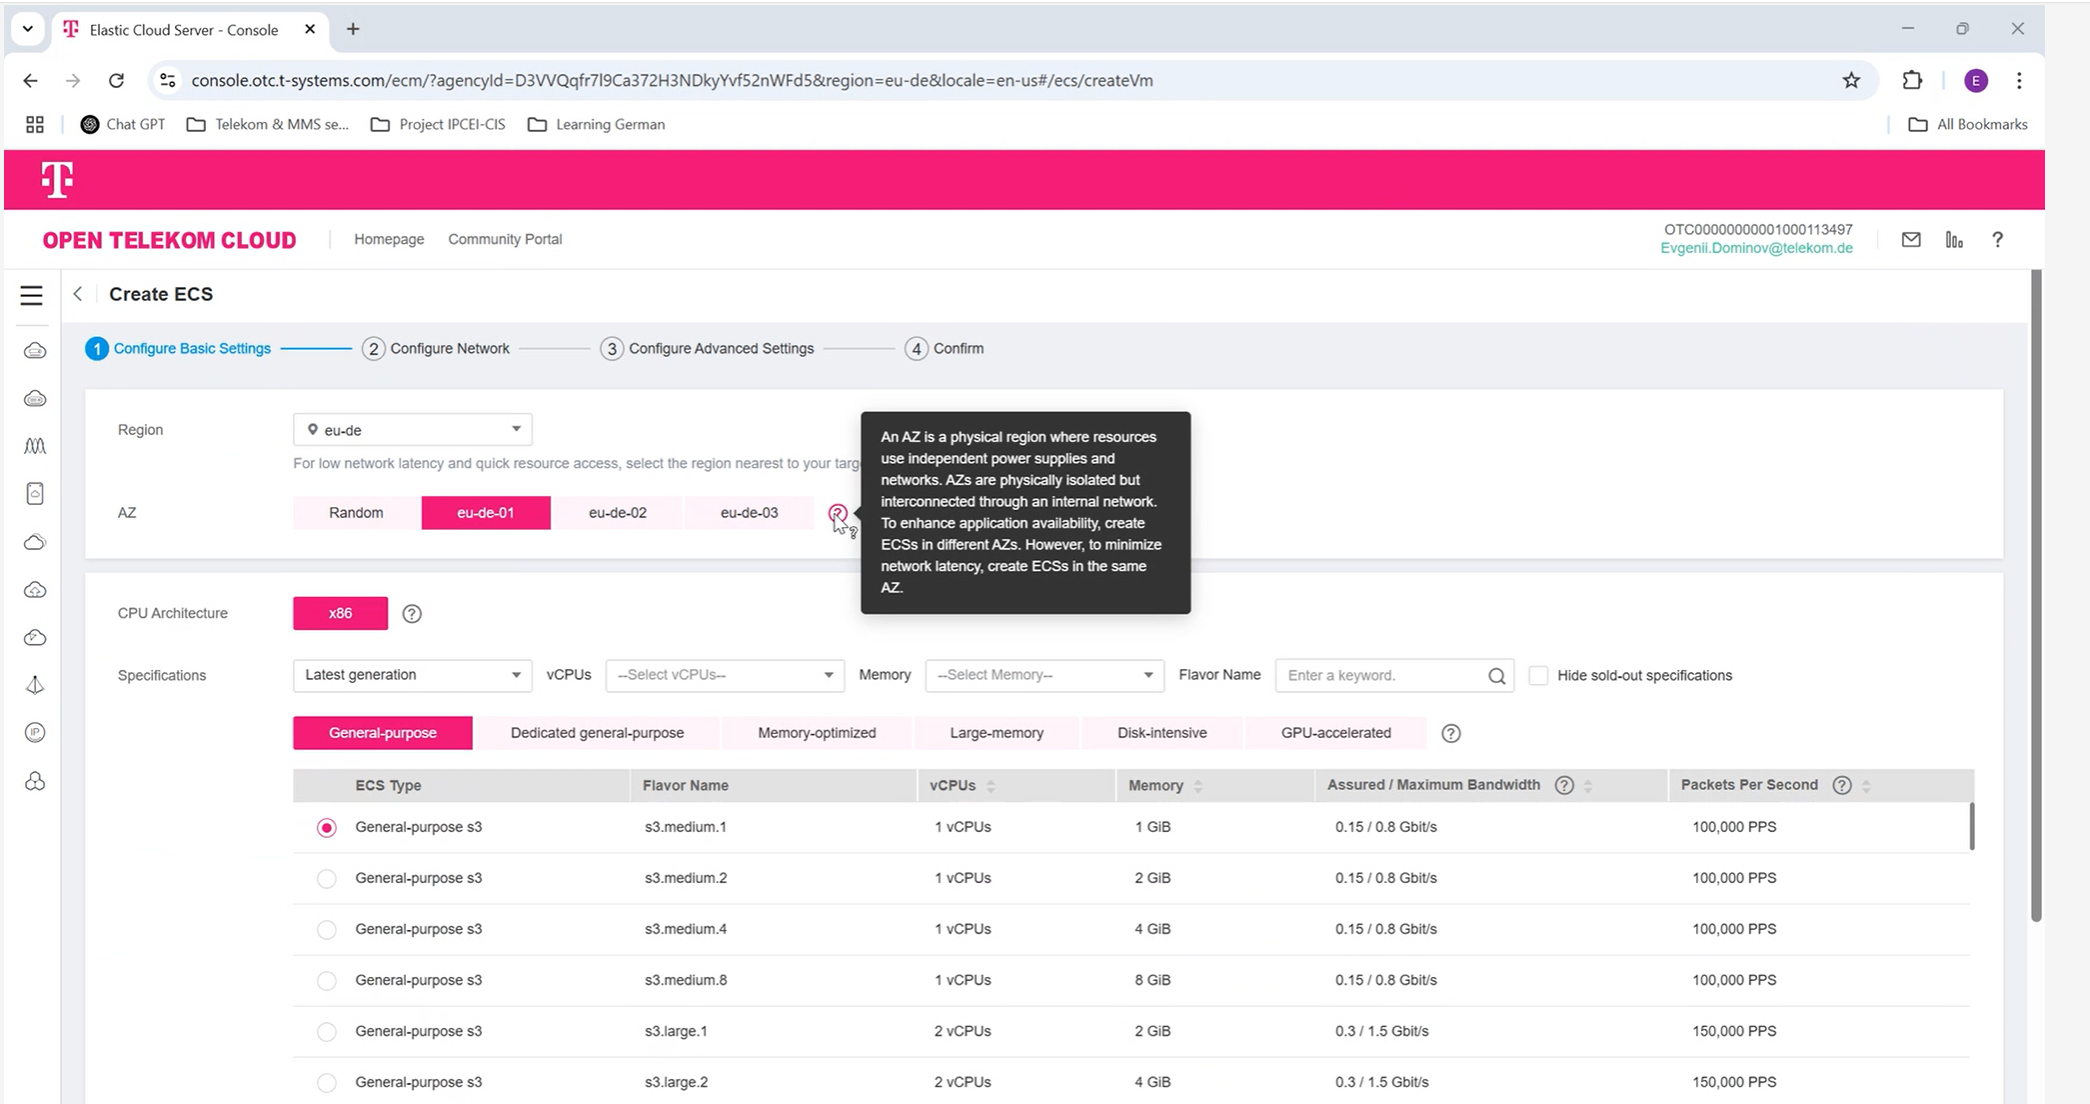Open the hamburger service list menu
This screenshot has height=1104, width=2090.
[x=32, y=295]
